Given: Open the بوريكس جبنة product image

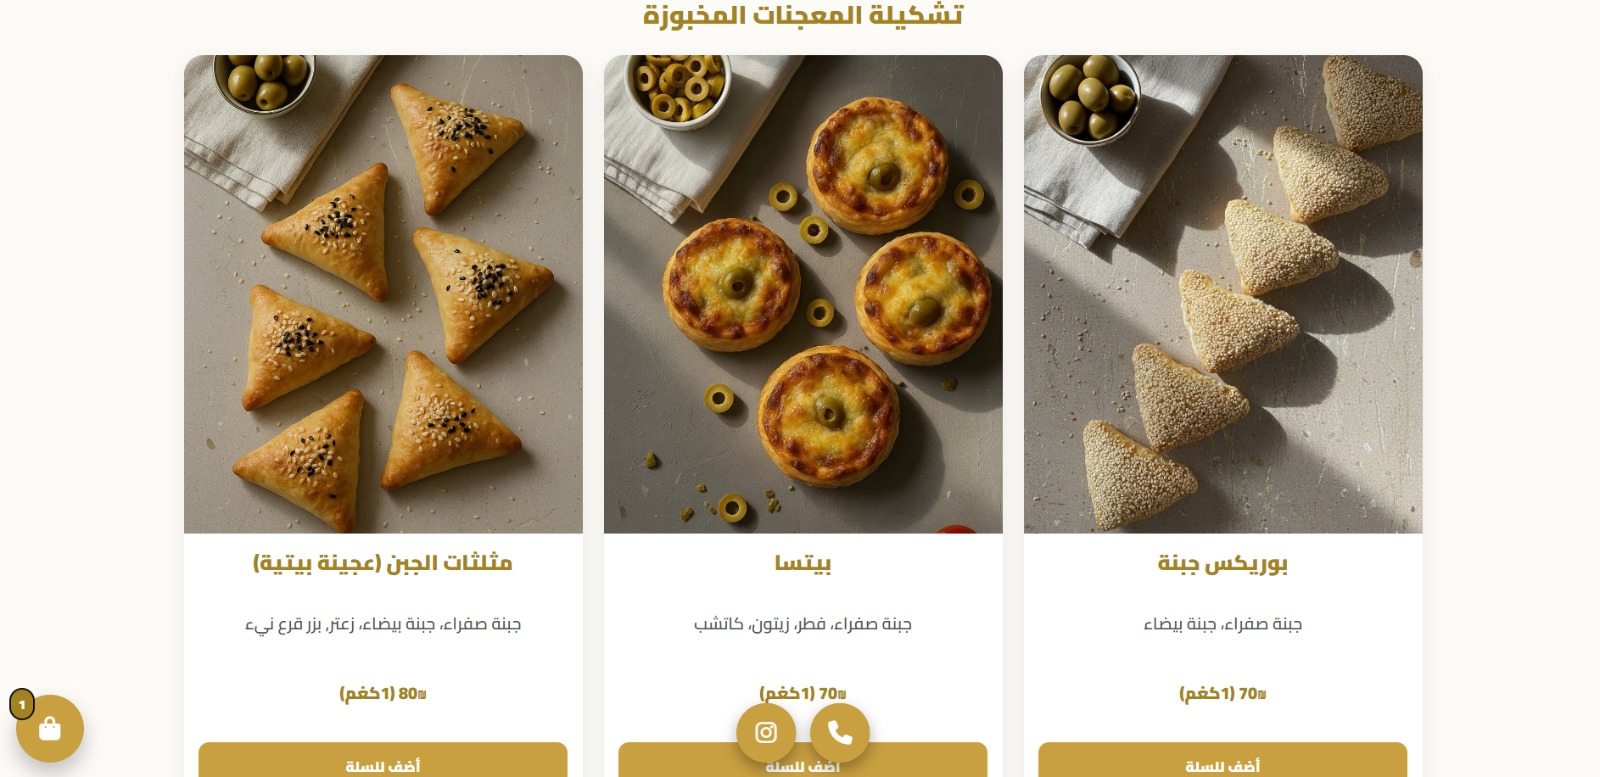Looking at the screenshot, I should (1223, 294).
